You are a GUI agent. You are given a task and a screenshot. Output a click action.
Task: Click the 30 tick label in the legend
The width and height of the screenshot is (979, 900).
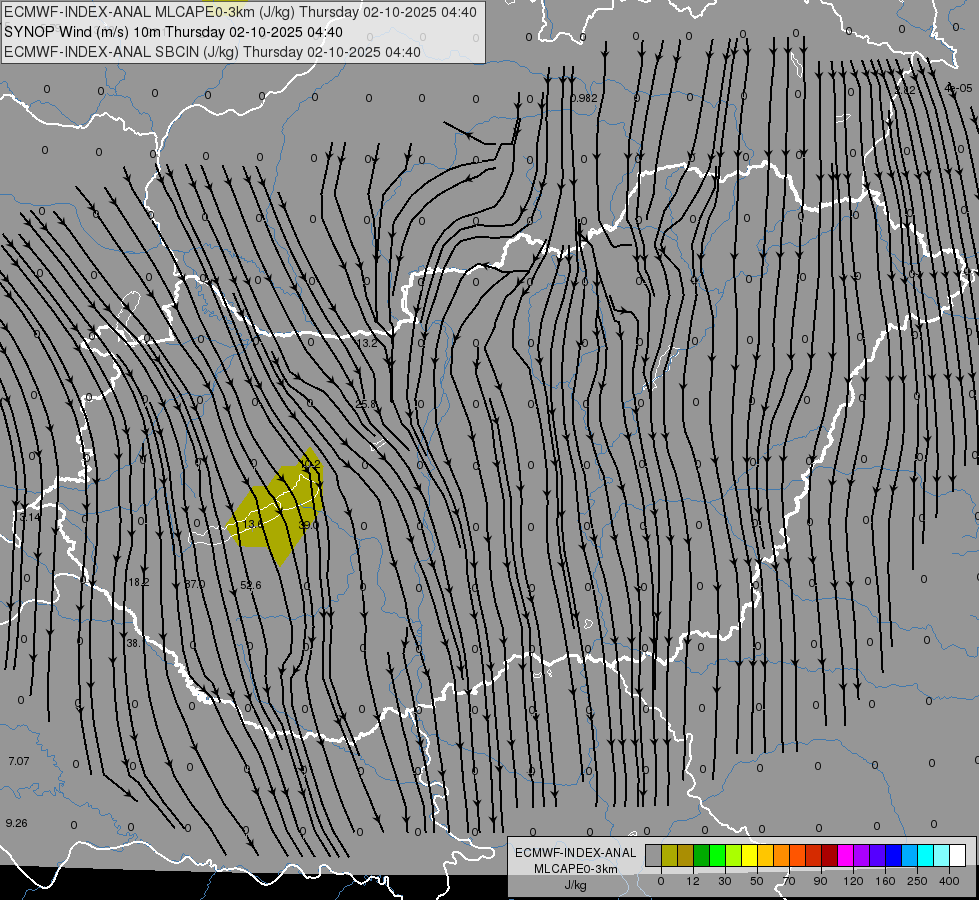725,881
